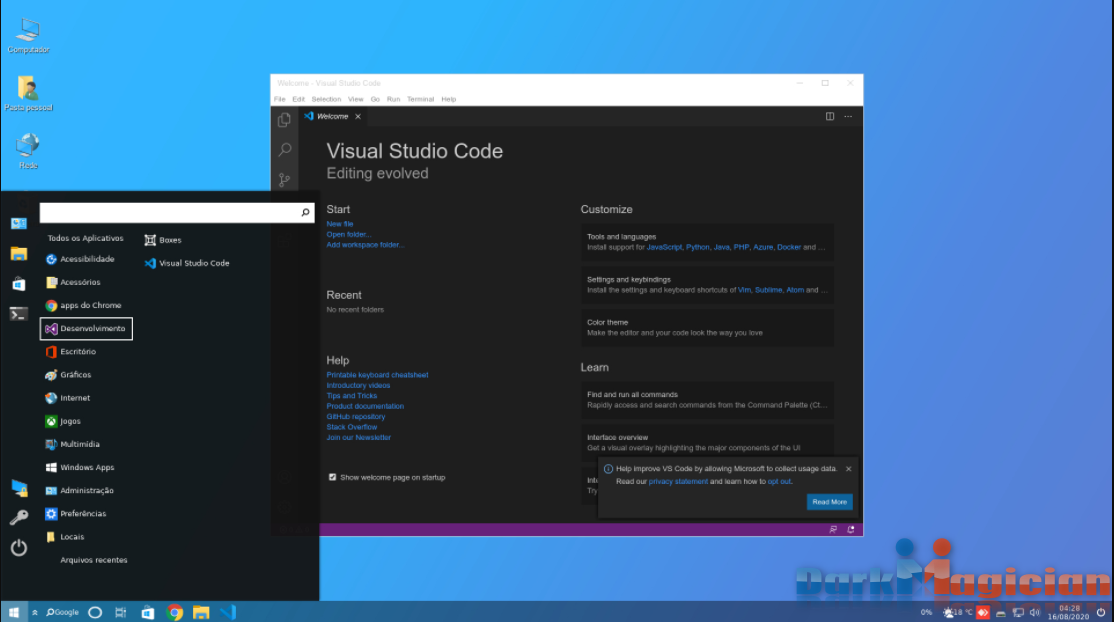1114x622 pixels.
Task: Open the File menu in VS Code
Action: [280, 100]
